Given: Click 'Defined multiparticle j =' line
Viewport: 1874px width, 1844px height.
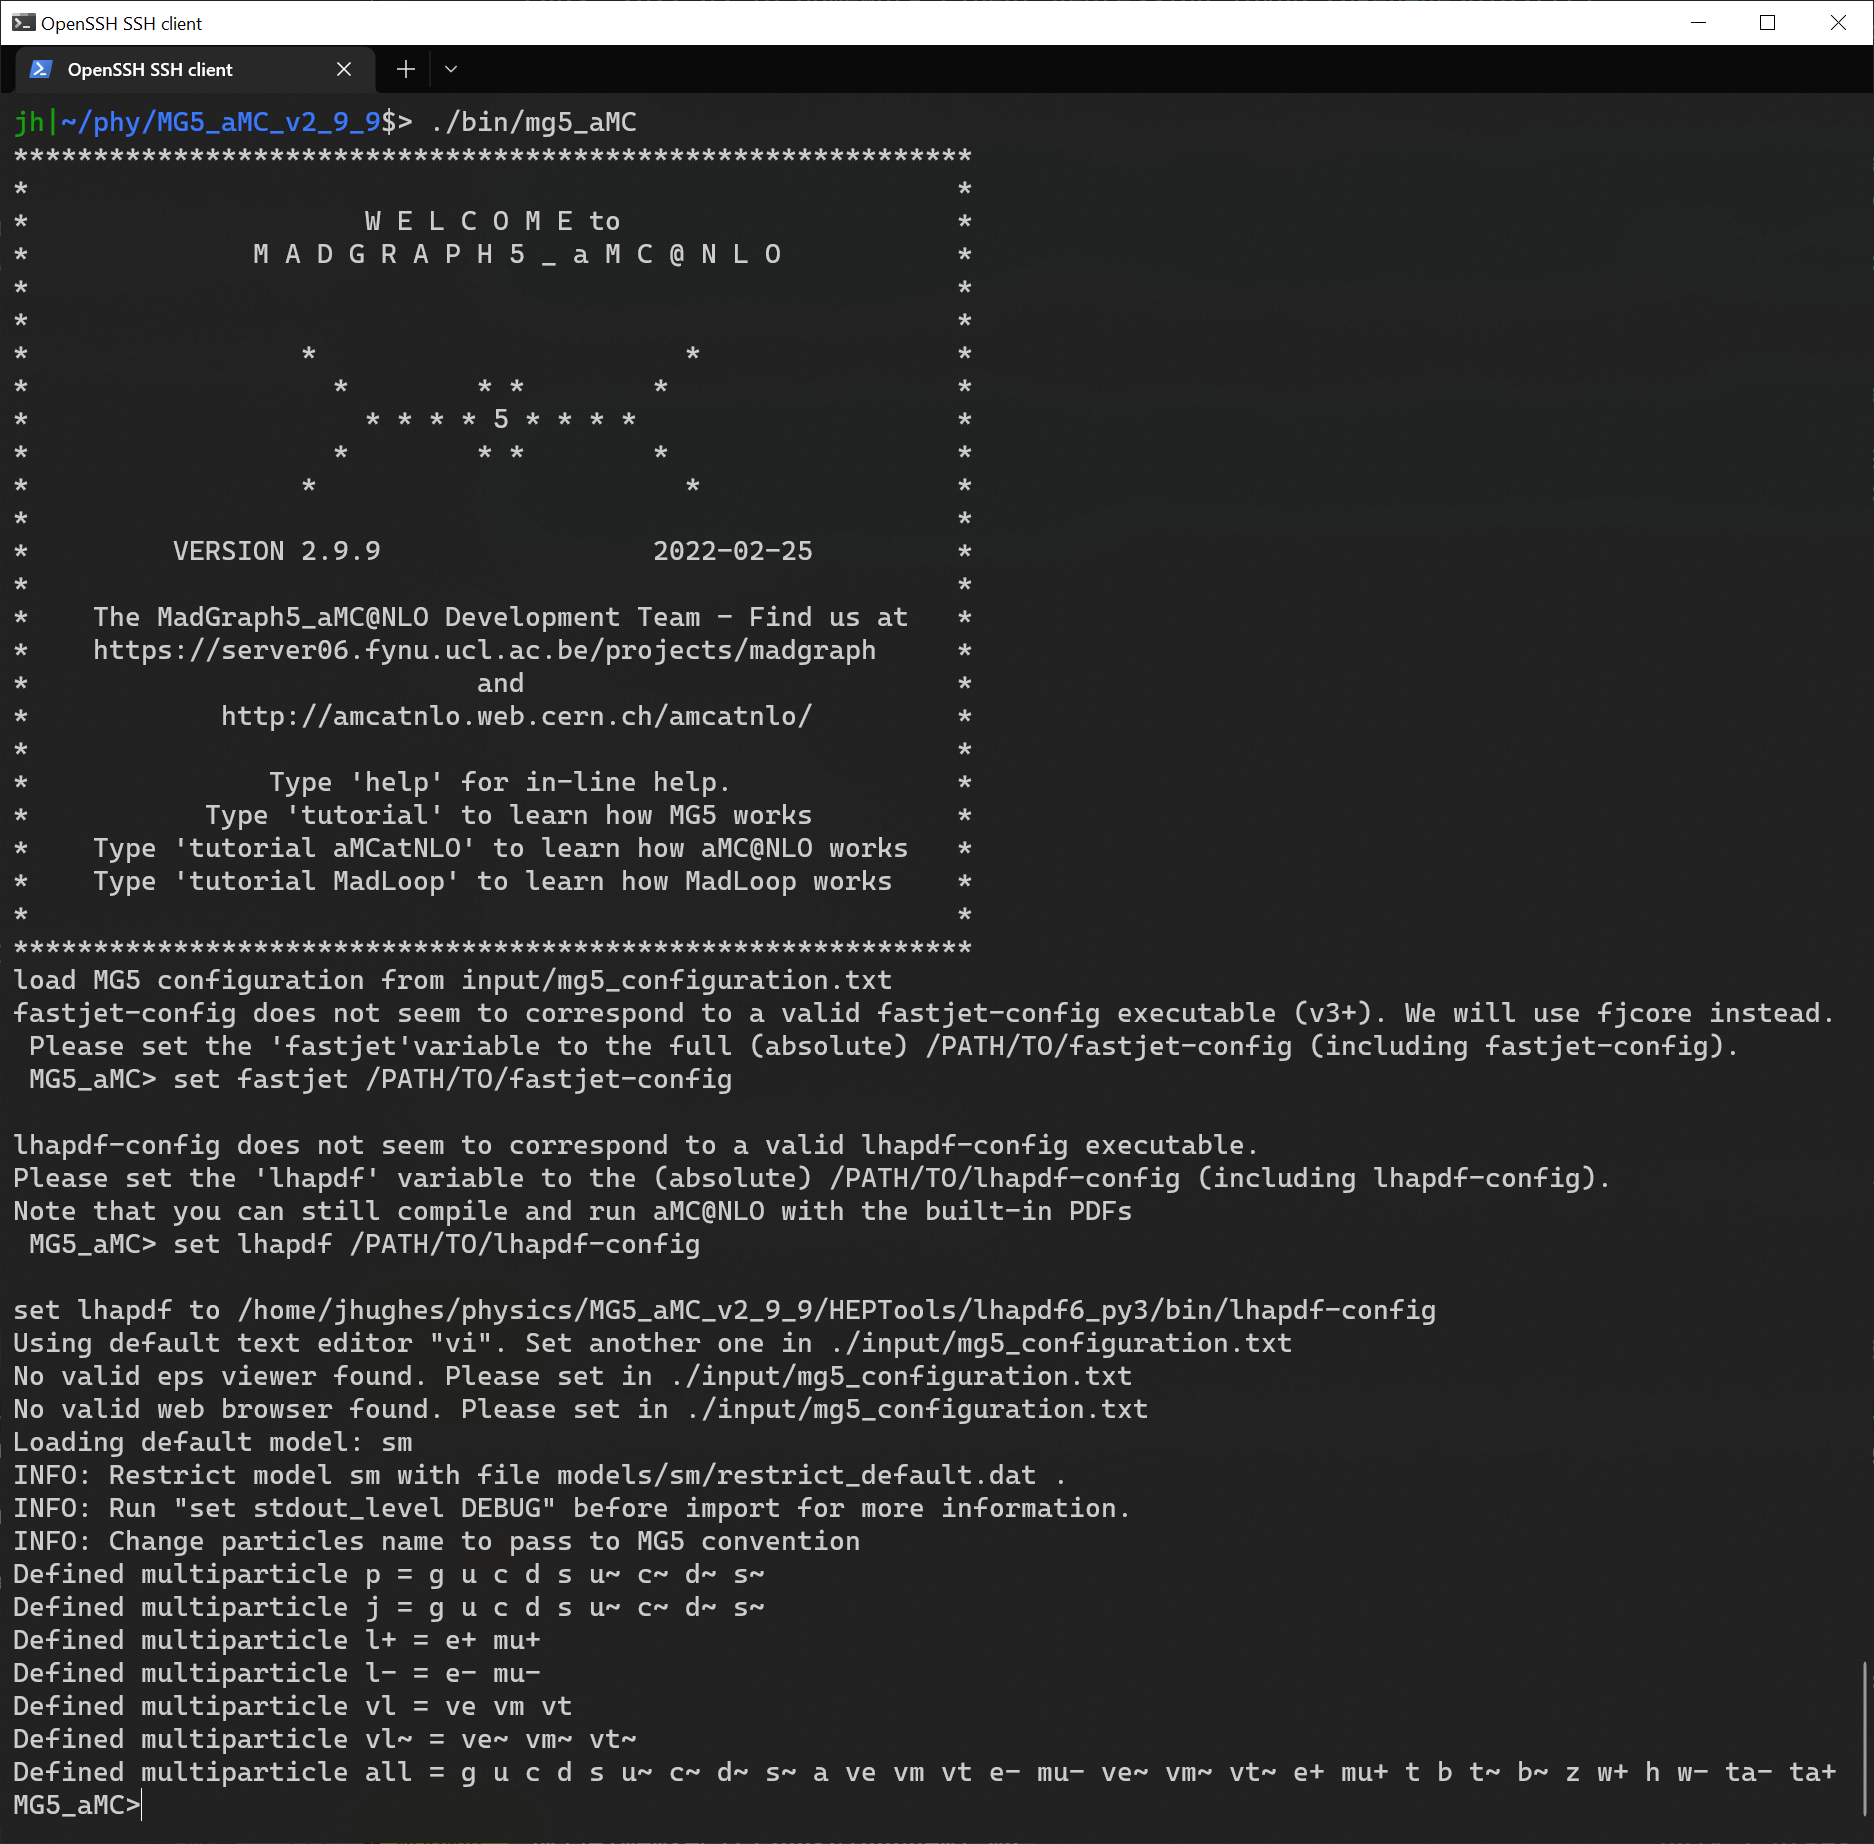Looking at the screenshot, I should (x=389, y=1607).
